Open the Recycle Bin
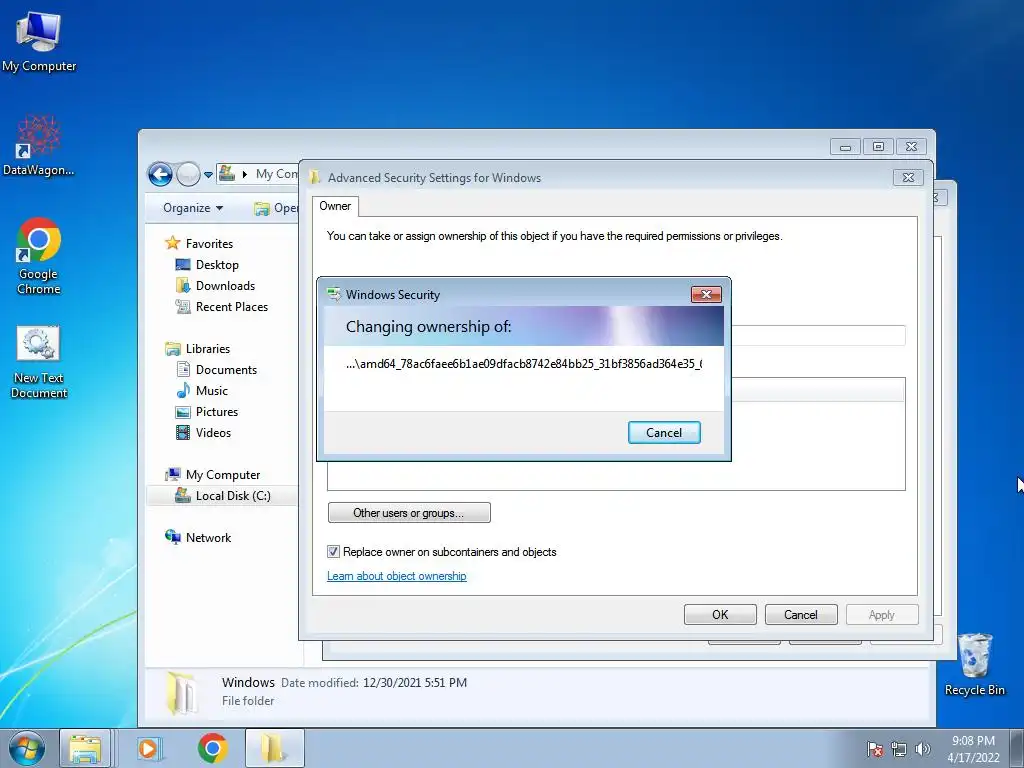1024x768 pixels. point(974,664)
